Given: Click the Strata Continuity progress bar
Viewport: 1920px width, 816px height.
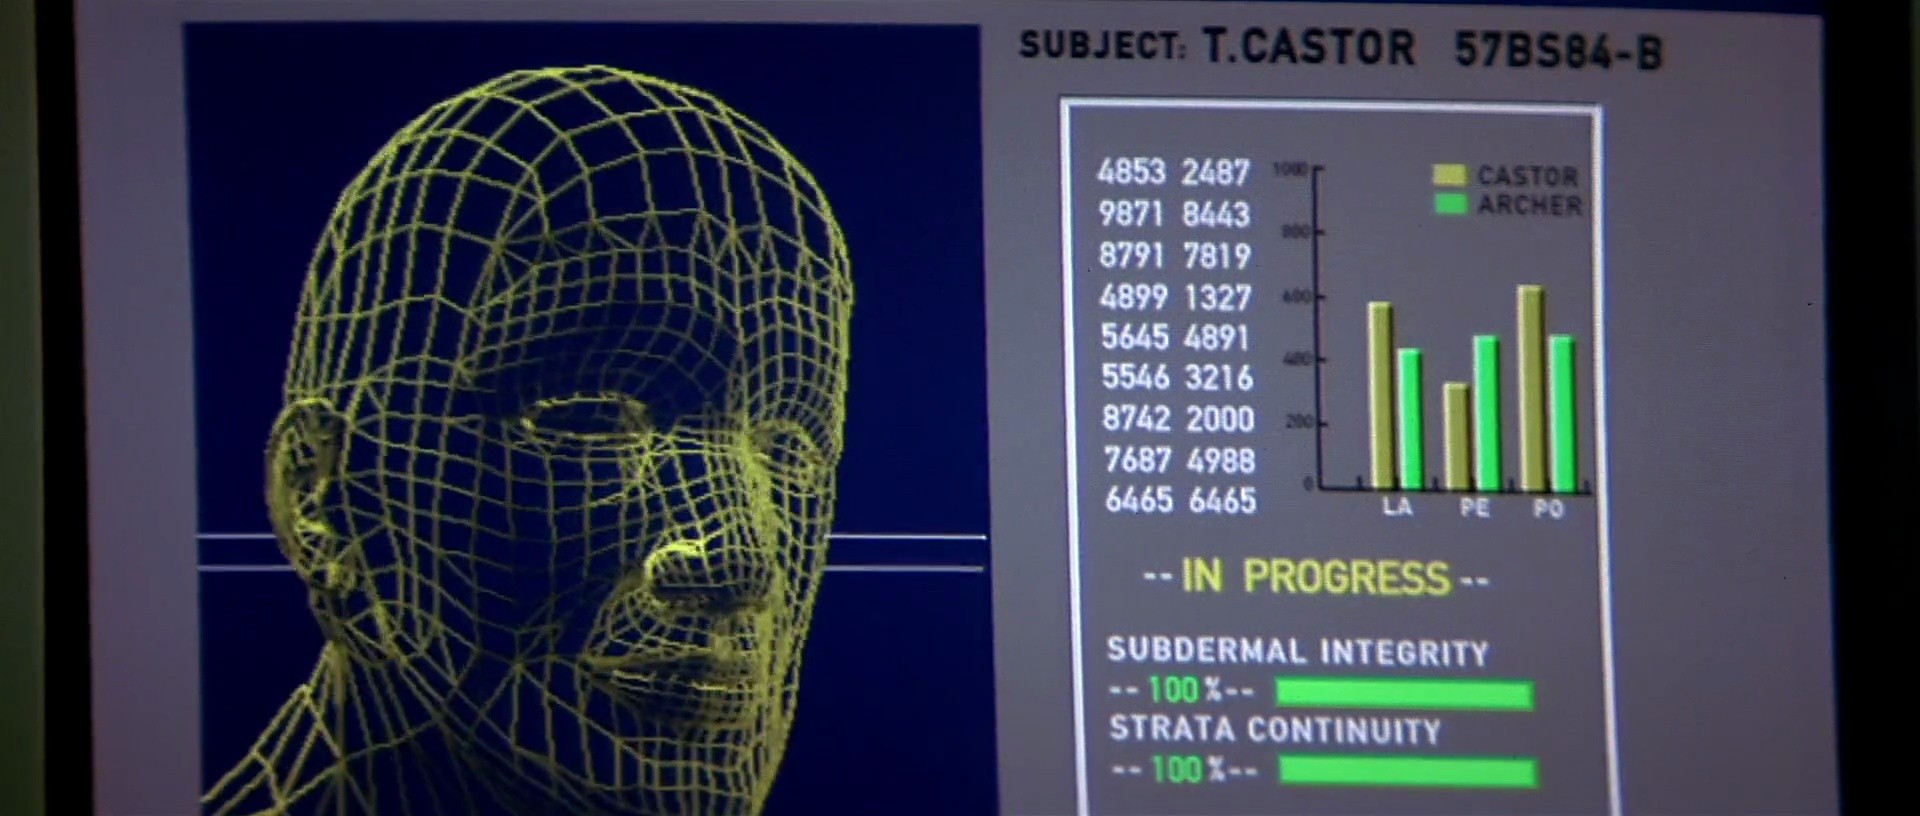Looking at the screenshot, I should click(1408, 772).
